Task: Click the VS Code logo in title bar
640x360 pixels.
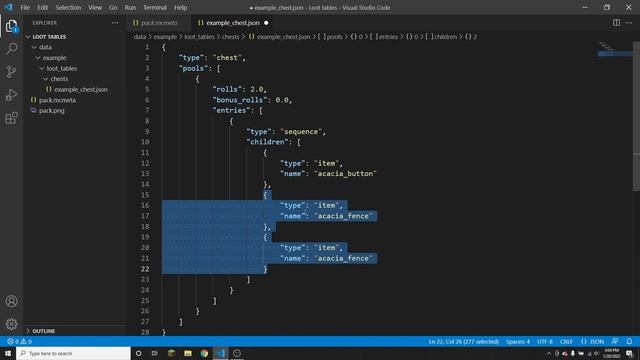Action: (9, 7)
